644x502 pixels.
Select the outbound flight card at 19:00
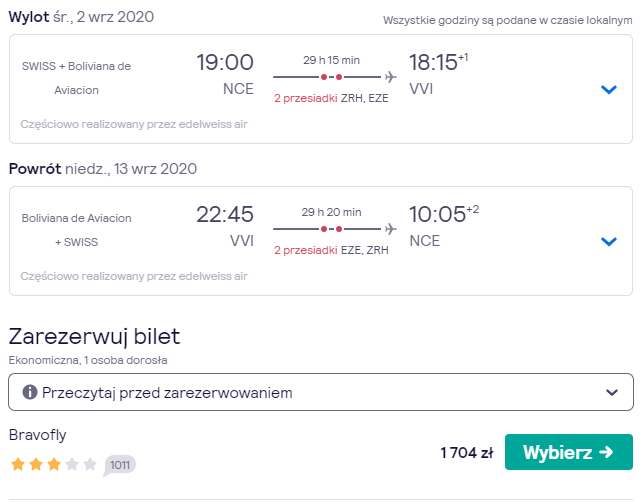click(x=321, y=89)
